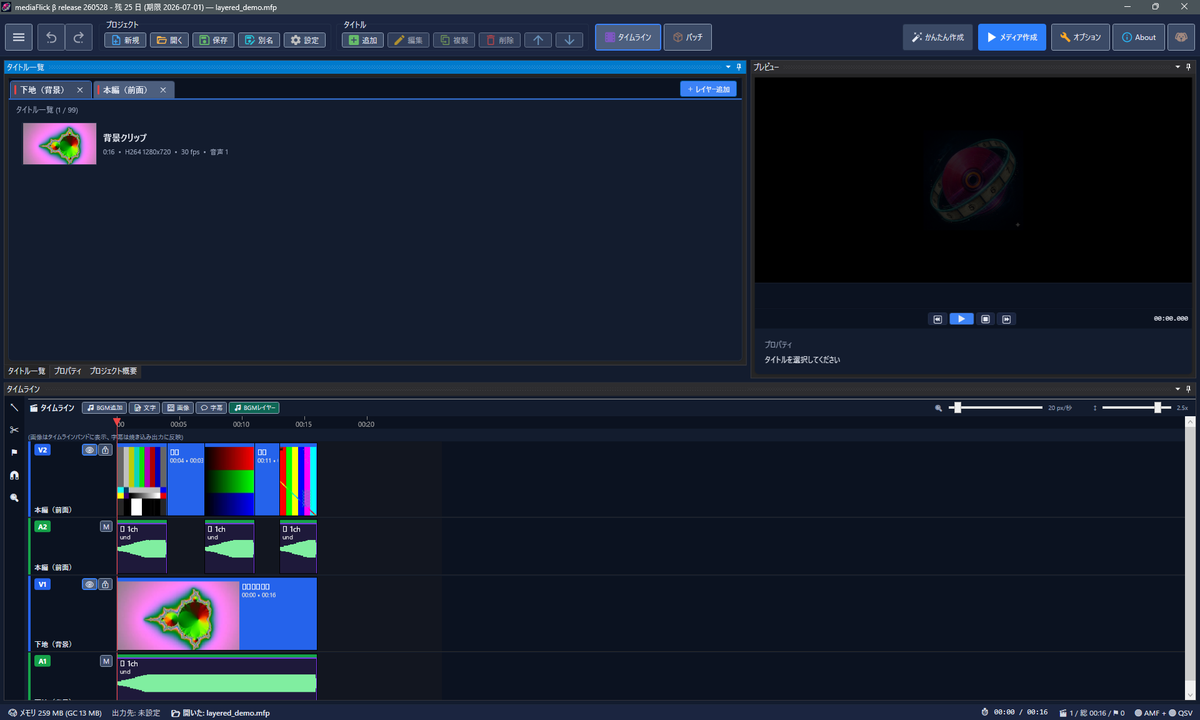Click 開く to open a project

click(x=169, y=40)
